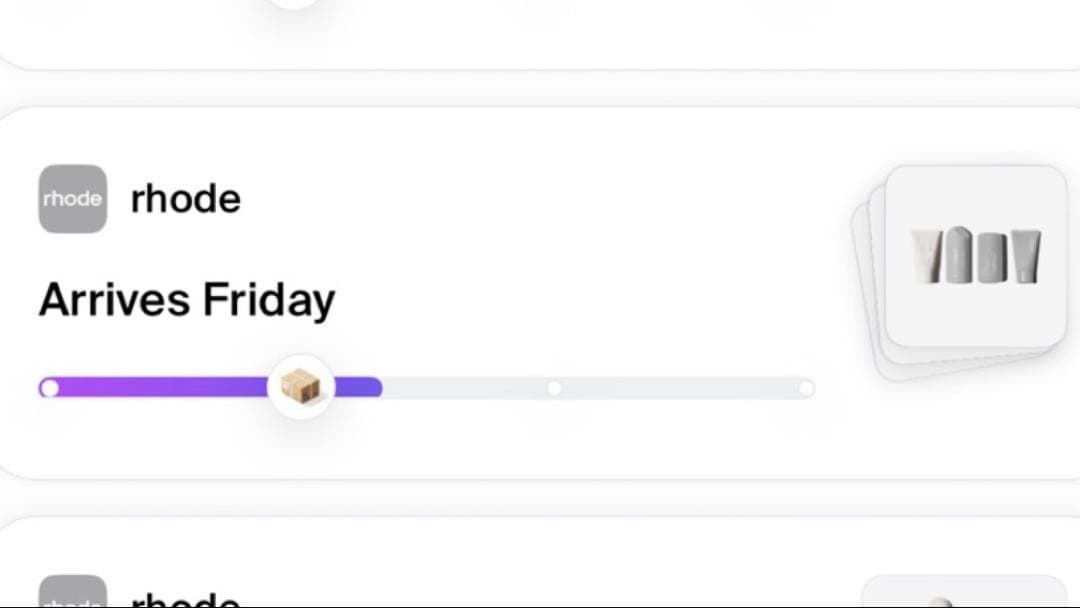Click the final delivery dot at tracker end
The height and width of the screenshot is (608, 1080).
point(806,388)
